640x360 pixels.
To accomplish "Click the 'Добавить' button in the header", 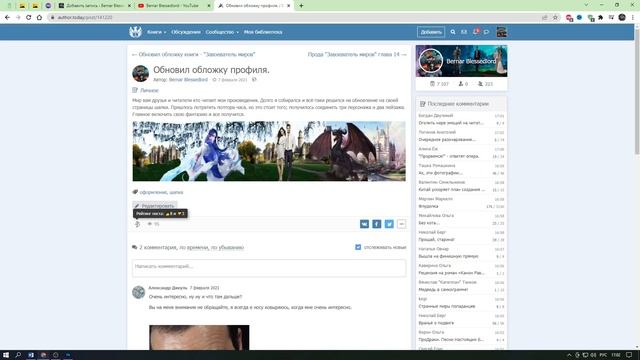I will [431, 32].
